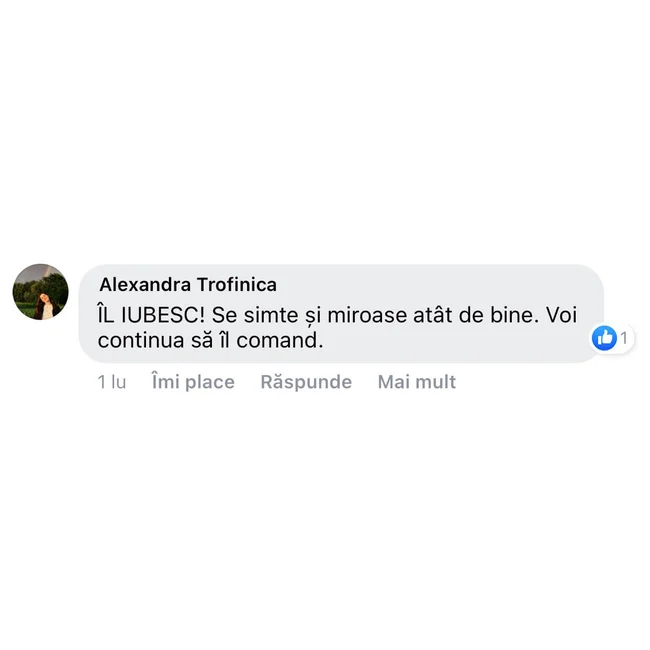Click the word Voi ending first line

point(561,315)
